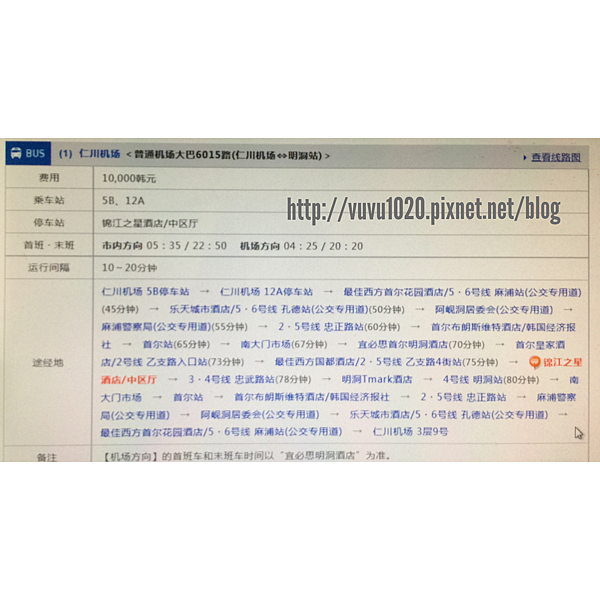The image size is (600, 600).
Task: Select the 费用 row label
Action: pos(49,178)
